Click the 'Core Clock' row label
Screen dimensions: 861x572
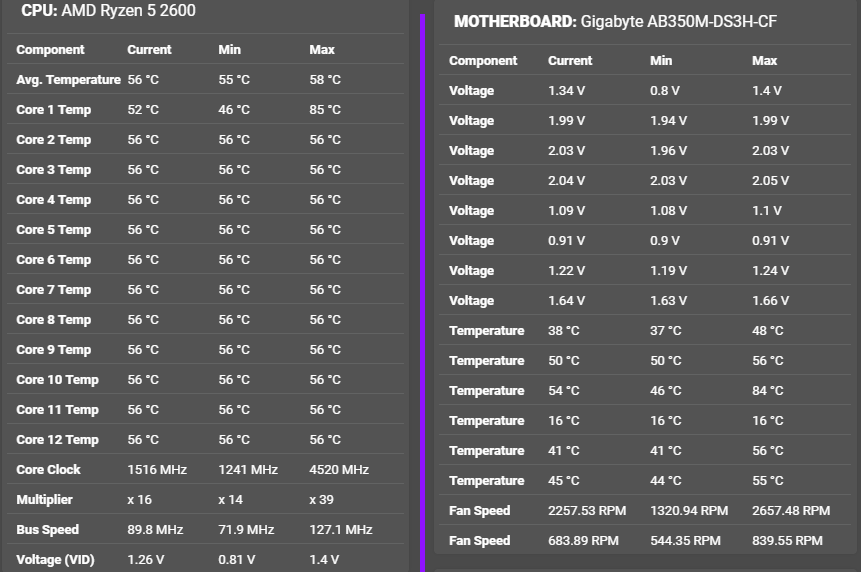pyautogui.click(x=48, y=469)
